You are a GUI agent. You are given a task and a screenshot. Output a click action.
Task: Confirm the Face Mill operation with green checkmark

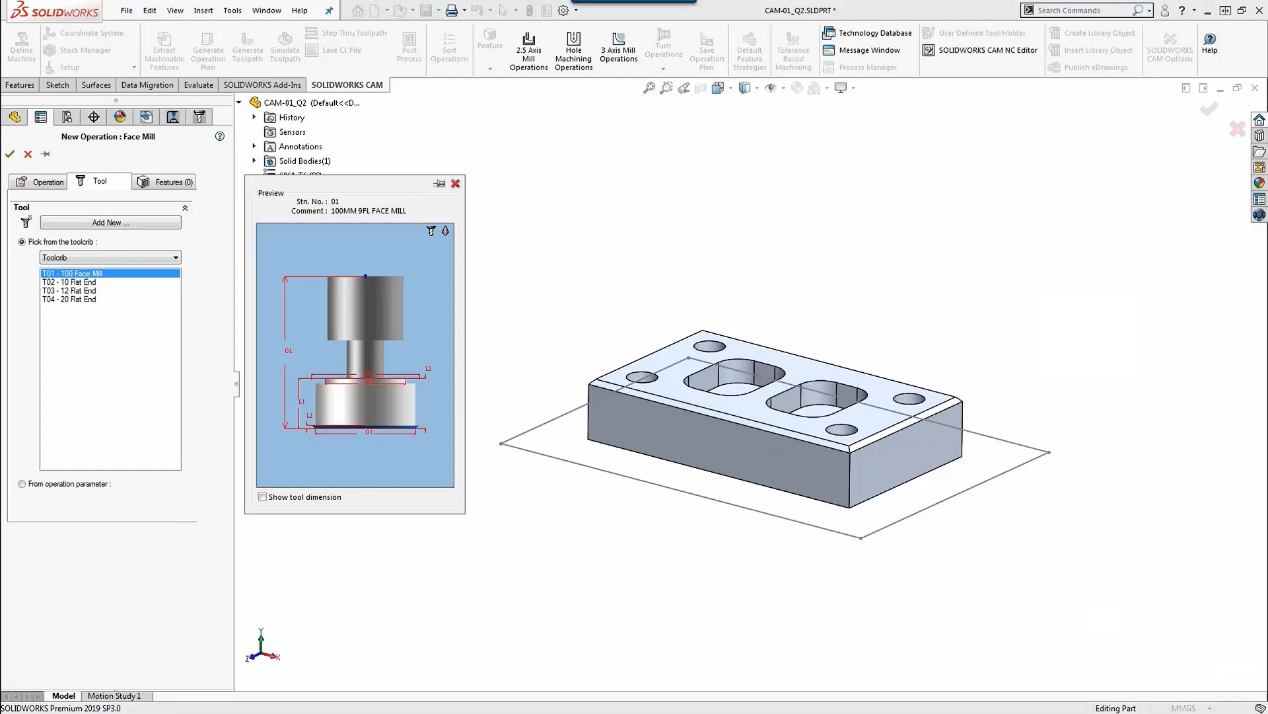pos(10,154)
